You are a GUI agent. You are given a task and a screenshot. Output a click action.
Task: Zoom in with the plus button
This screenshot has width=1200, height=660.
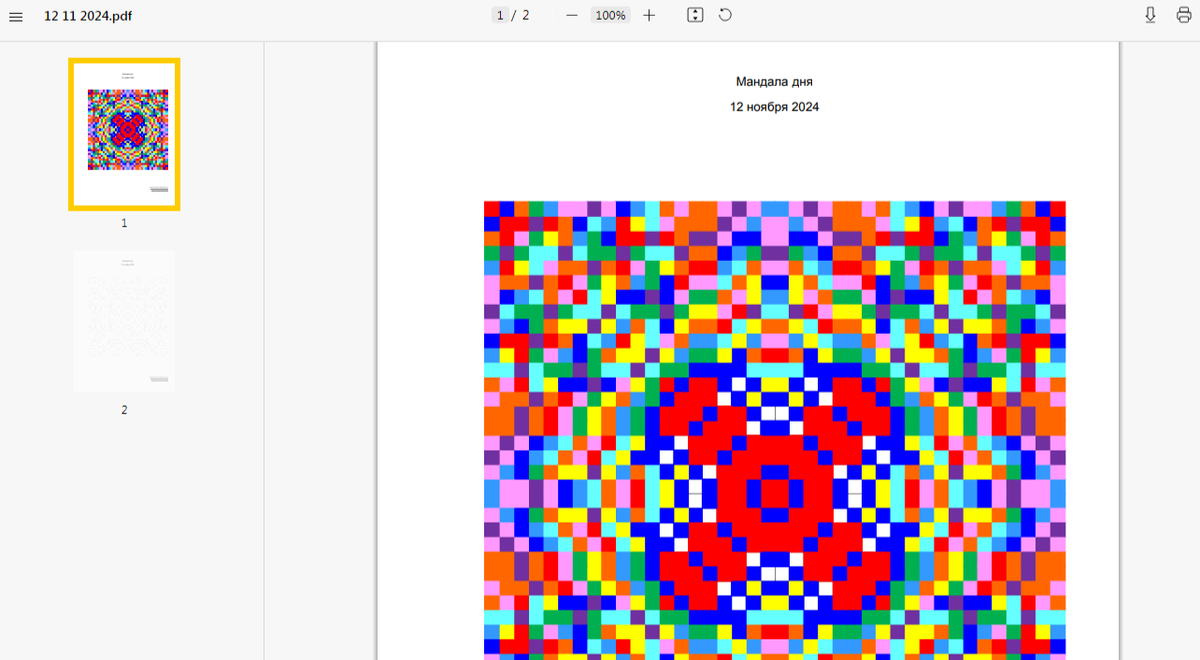point(649,15)
